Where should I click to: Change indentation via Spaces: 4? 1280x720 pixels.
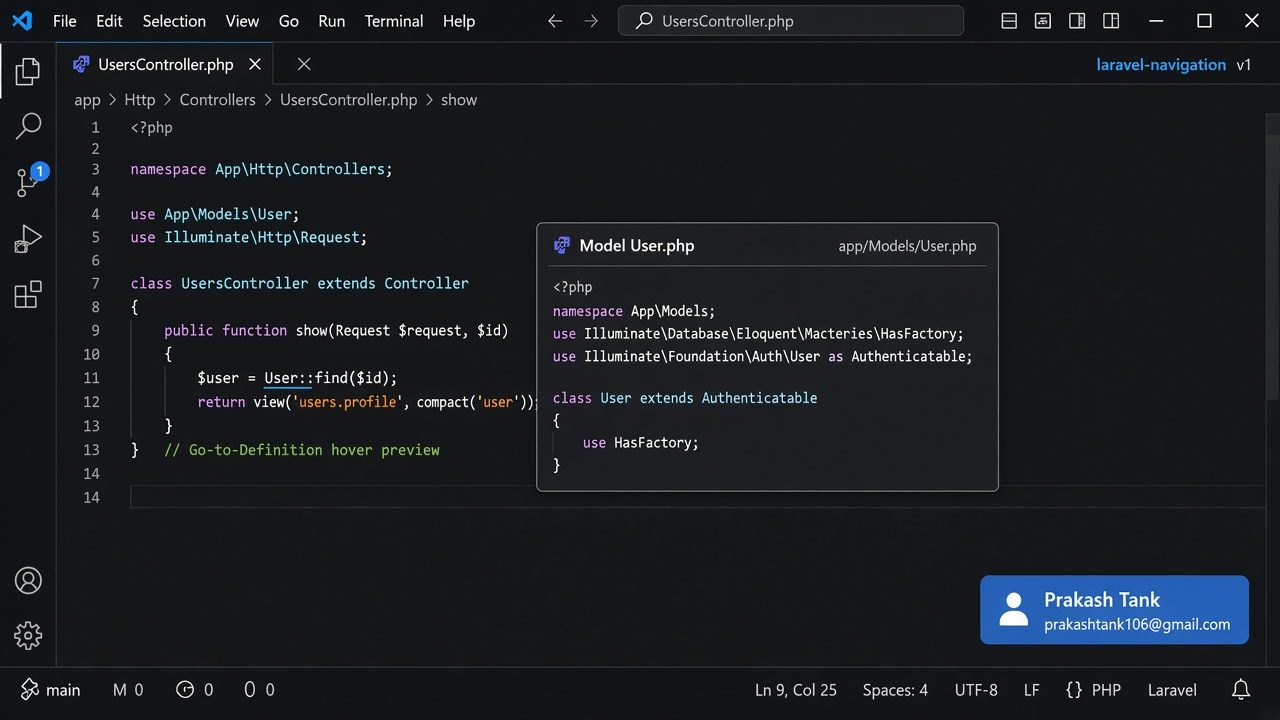[x=895, y=690]
